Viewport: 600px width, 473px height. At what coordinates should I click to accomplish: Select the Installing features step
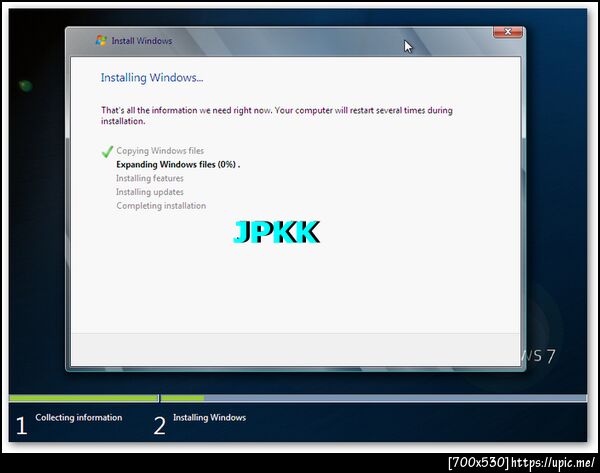(x=150, y=178)
